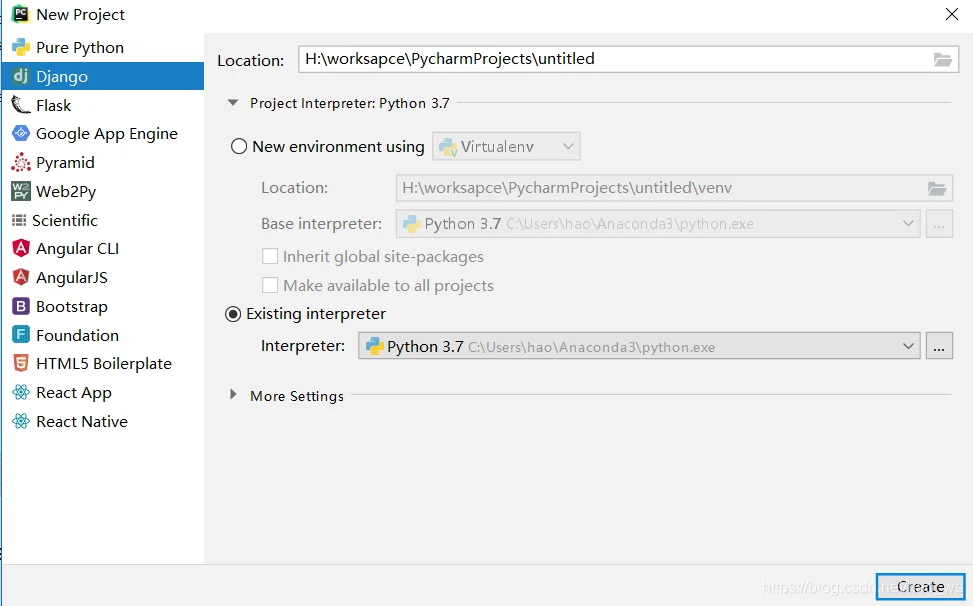Pick the Google App Engine icon
Image resolution: width=973 pixels, height=606 pixels.
(x=20, y=134)
